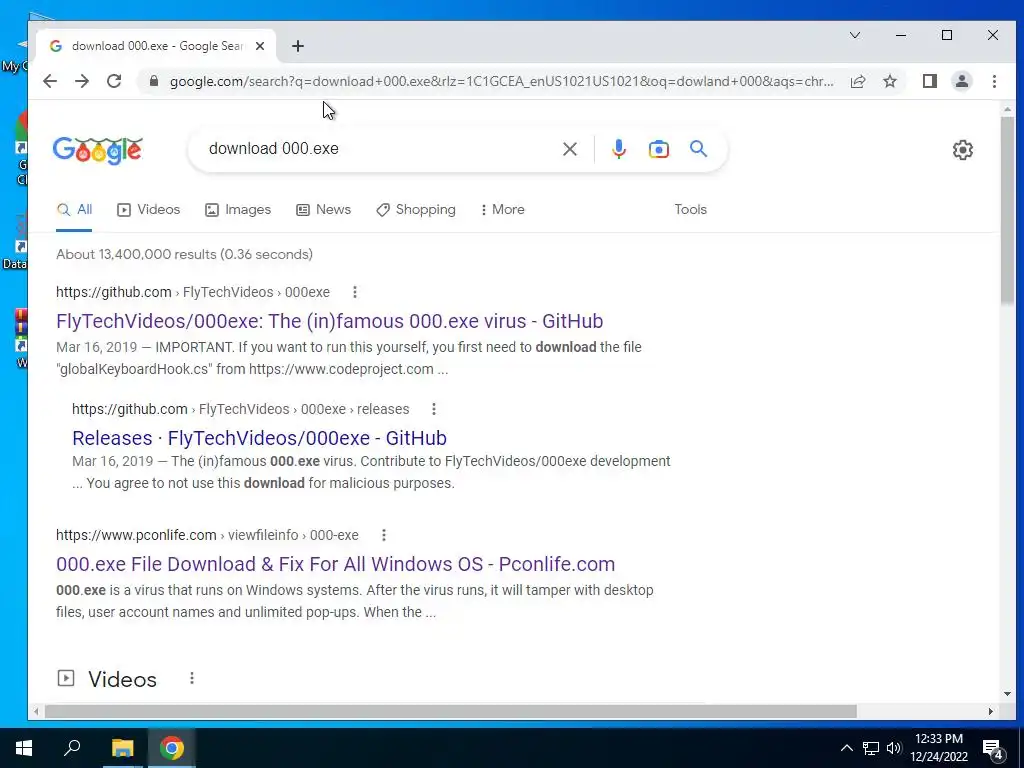Open the tab search chevron
1024x768 pixels.
[854, 35]
